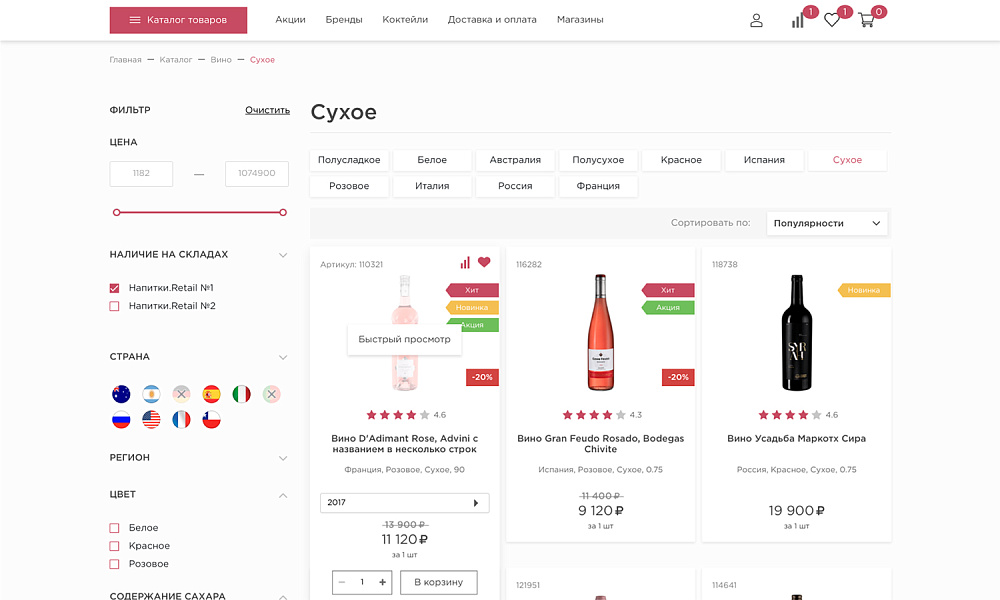Viewport: 1000px width, 600px height.
Task: Click the minus quantity button
Action: tap(342, 582)
